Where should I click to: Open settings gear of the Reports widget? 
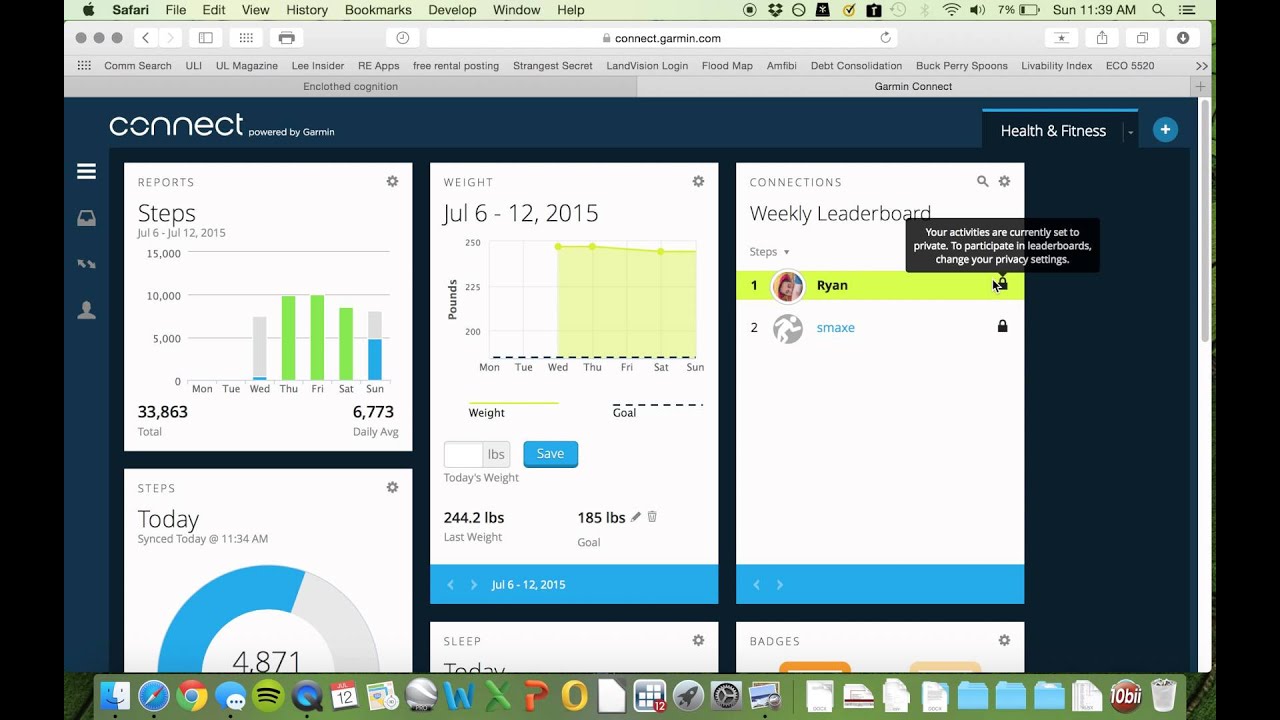pyautogui.click(x=392, y=181)
